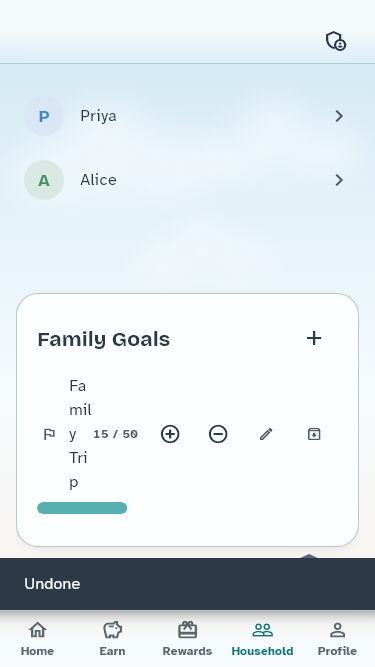Add a new family goal with plus
Screen dimensions: 375x667
click(x=314, y=339)
